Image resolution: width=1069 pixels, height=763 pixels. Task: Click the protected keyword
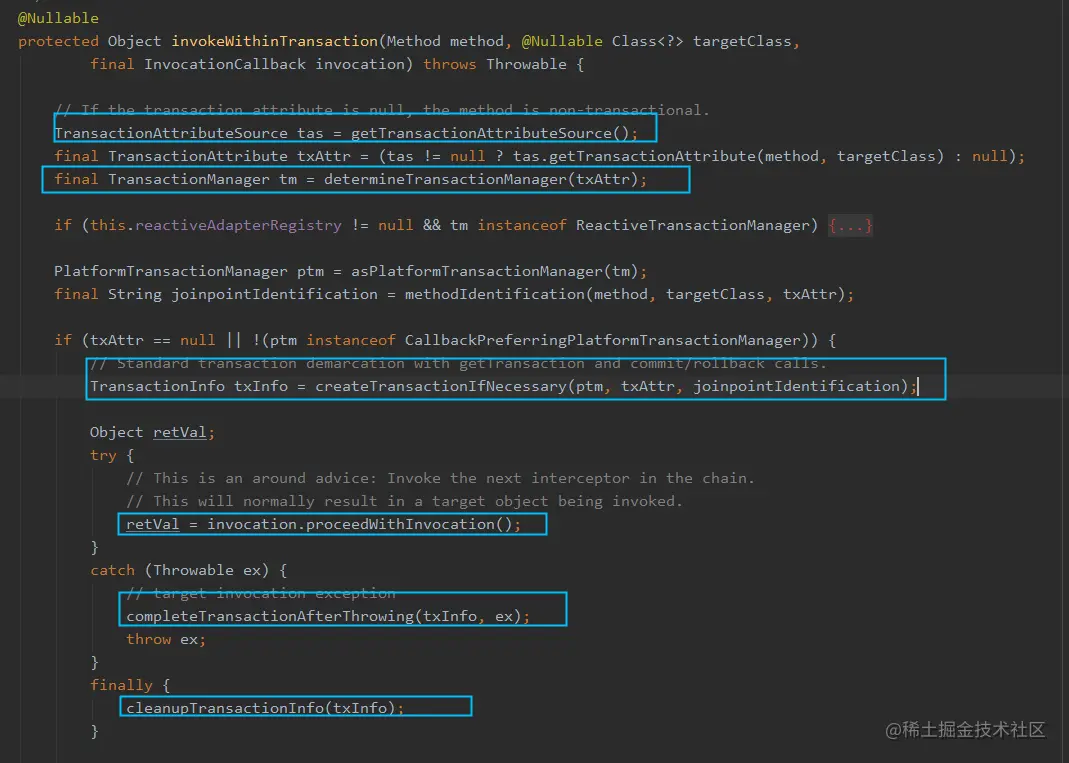(58, 41)
